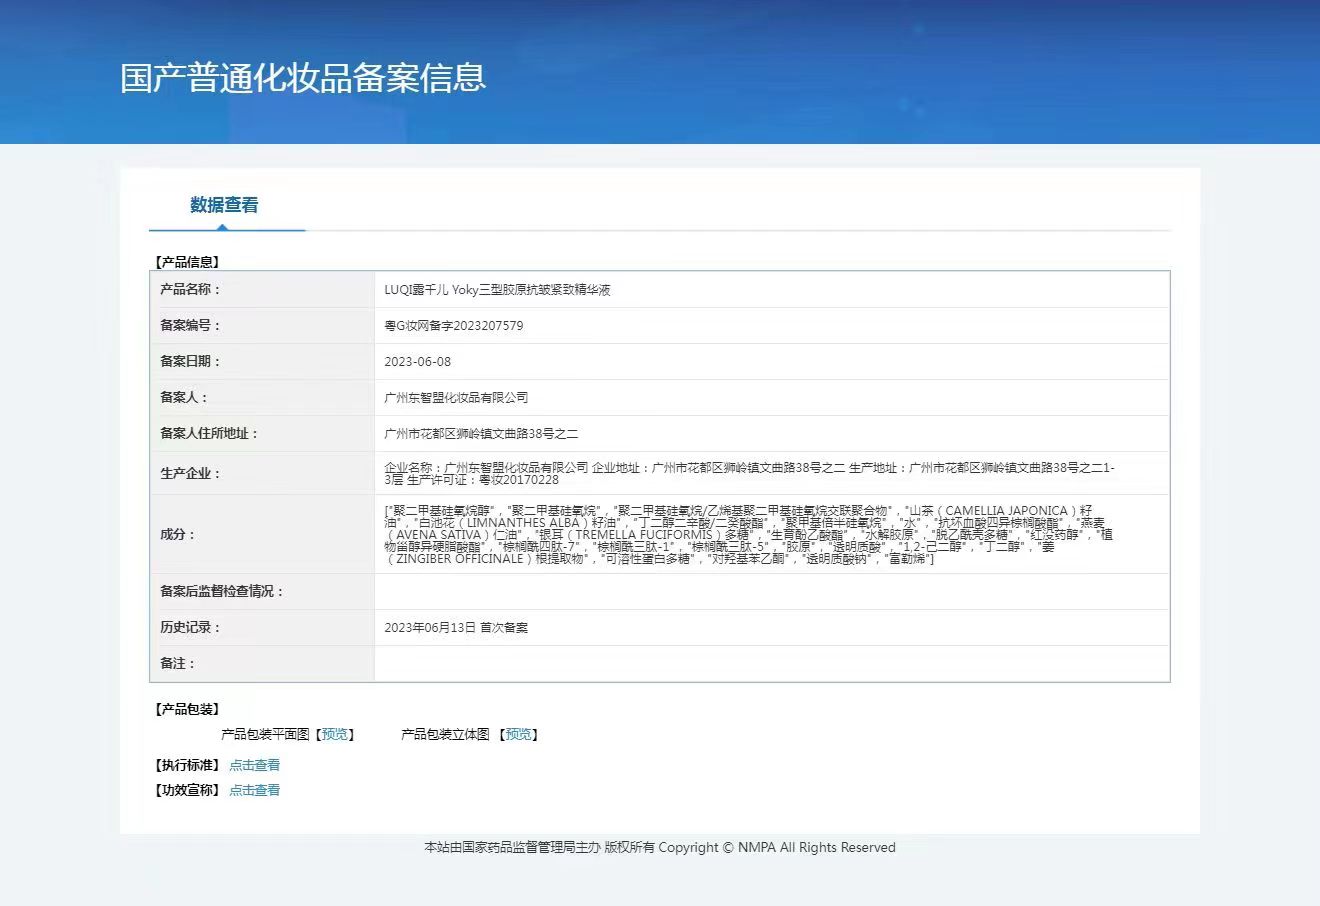The image size is (1320, 906).
Task: Click the 生产企业 details text
Action: click(x=748, y=473)
